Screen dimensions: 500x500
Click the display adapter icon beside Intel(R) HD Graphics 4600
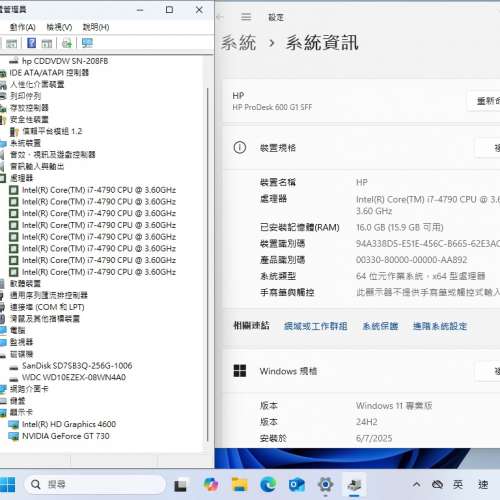pos(14,424)
